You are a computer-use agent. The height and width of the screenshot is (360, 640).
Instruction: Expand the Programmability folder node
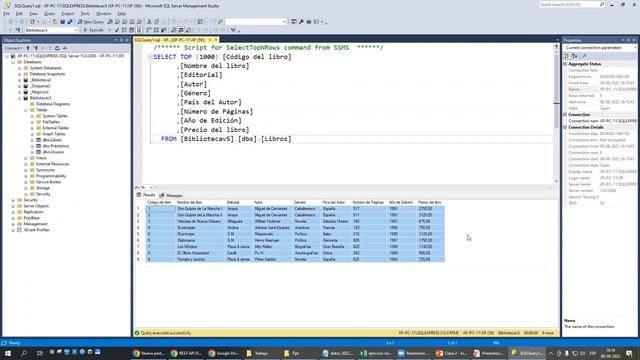tap(26, 176)
